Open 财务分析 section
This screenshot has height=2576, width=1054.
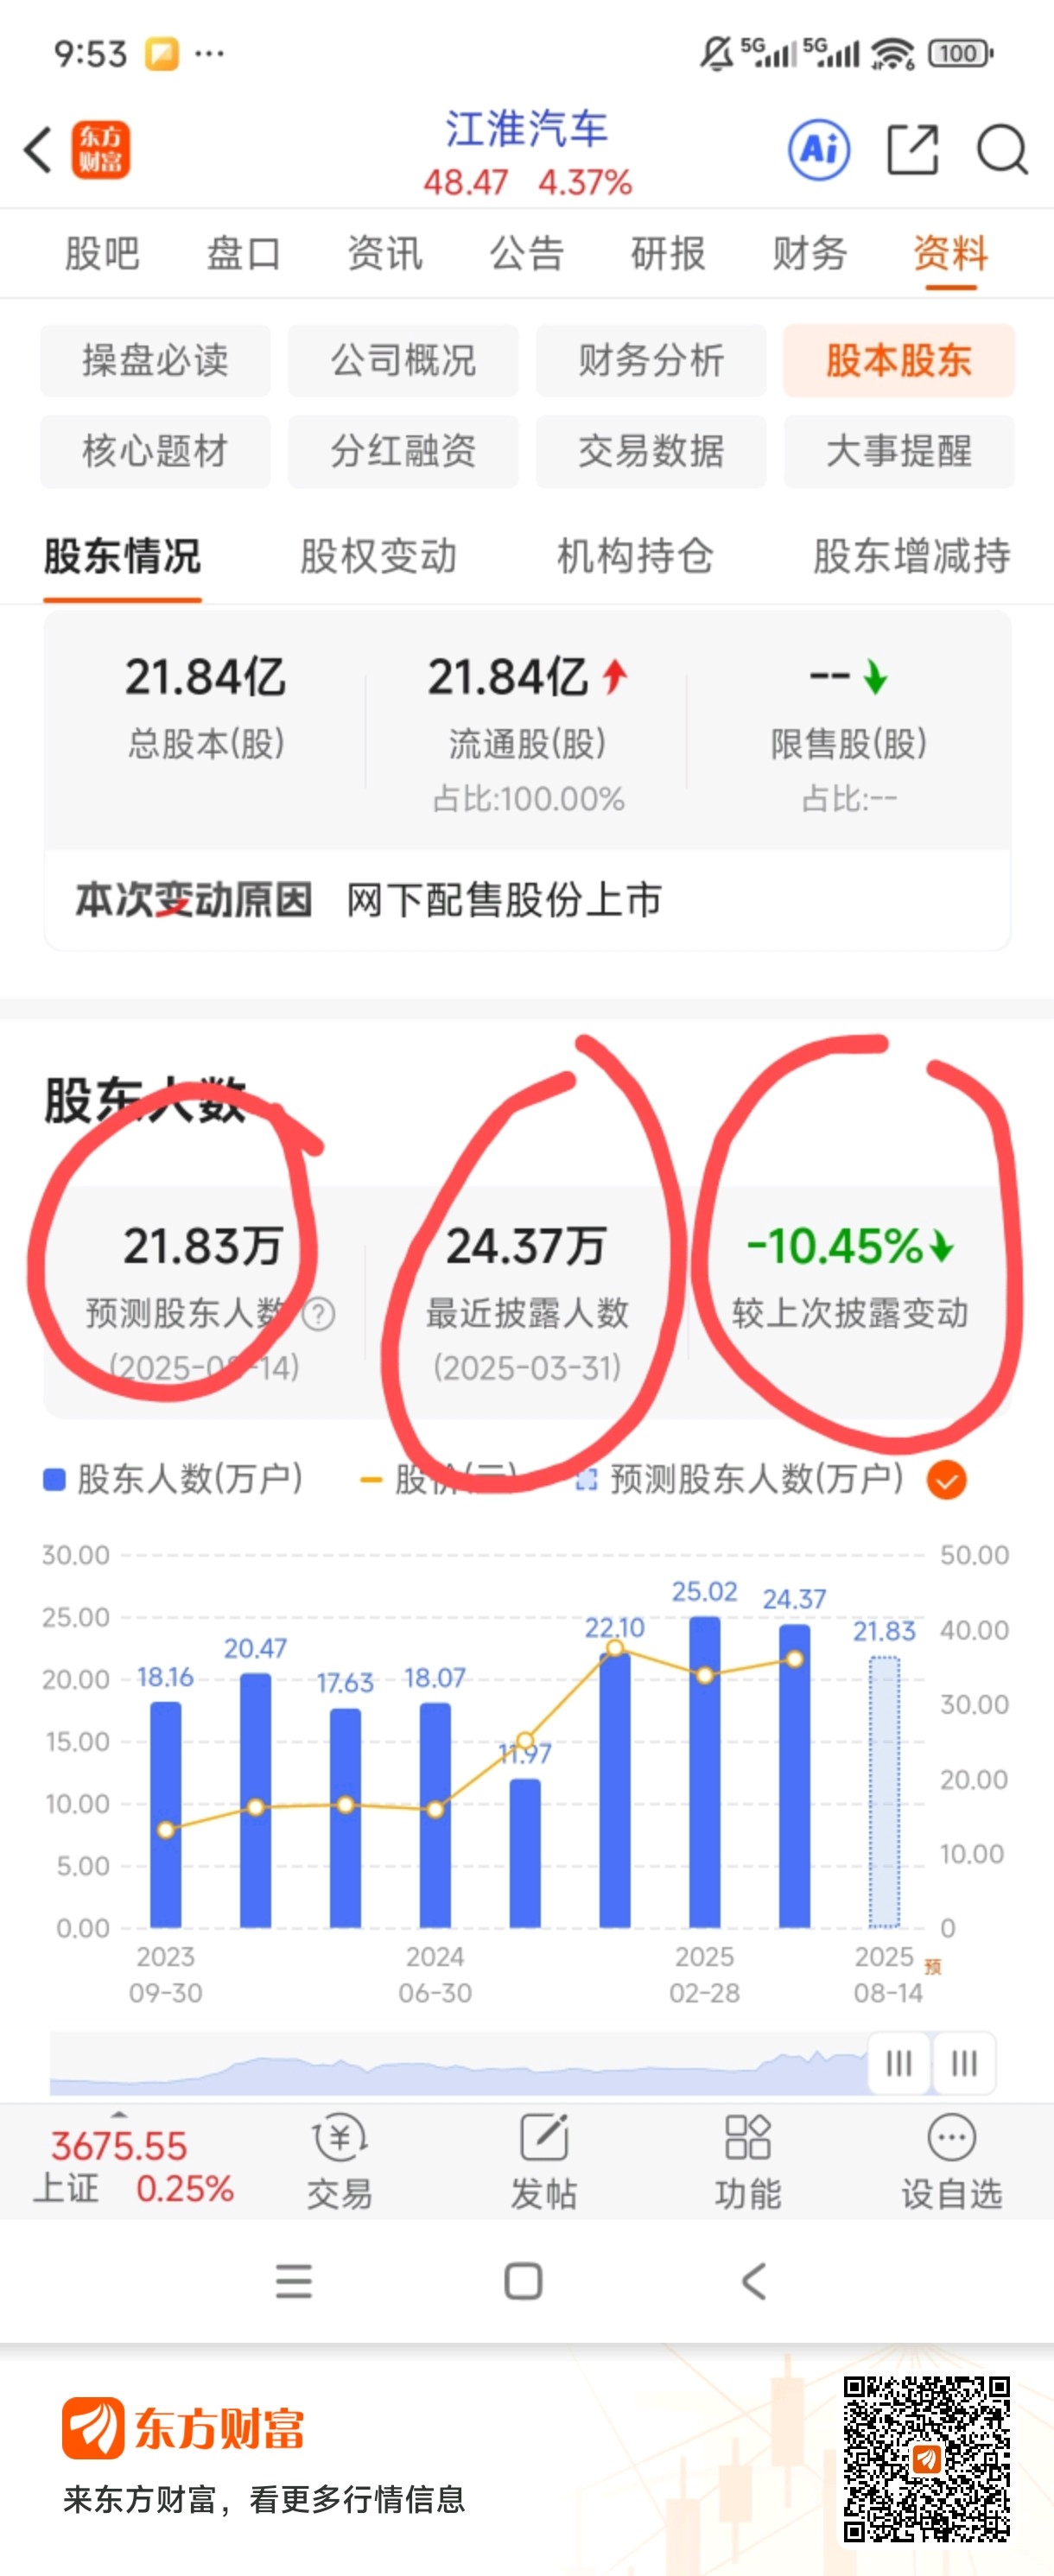click(651, 360)
